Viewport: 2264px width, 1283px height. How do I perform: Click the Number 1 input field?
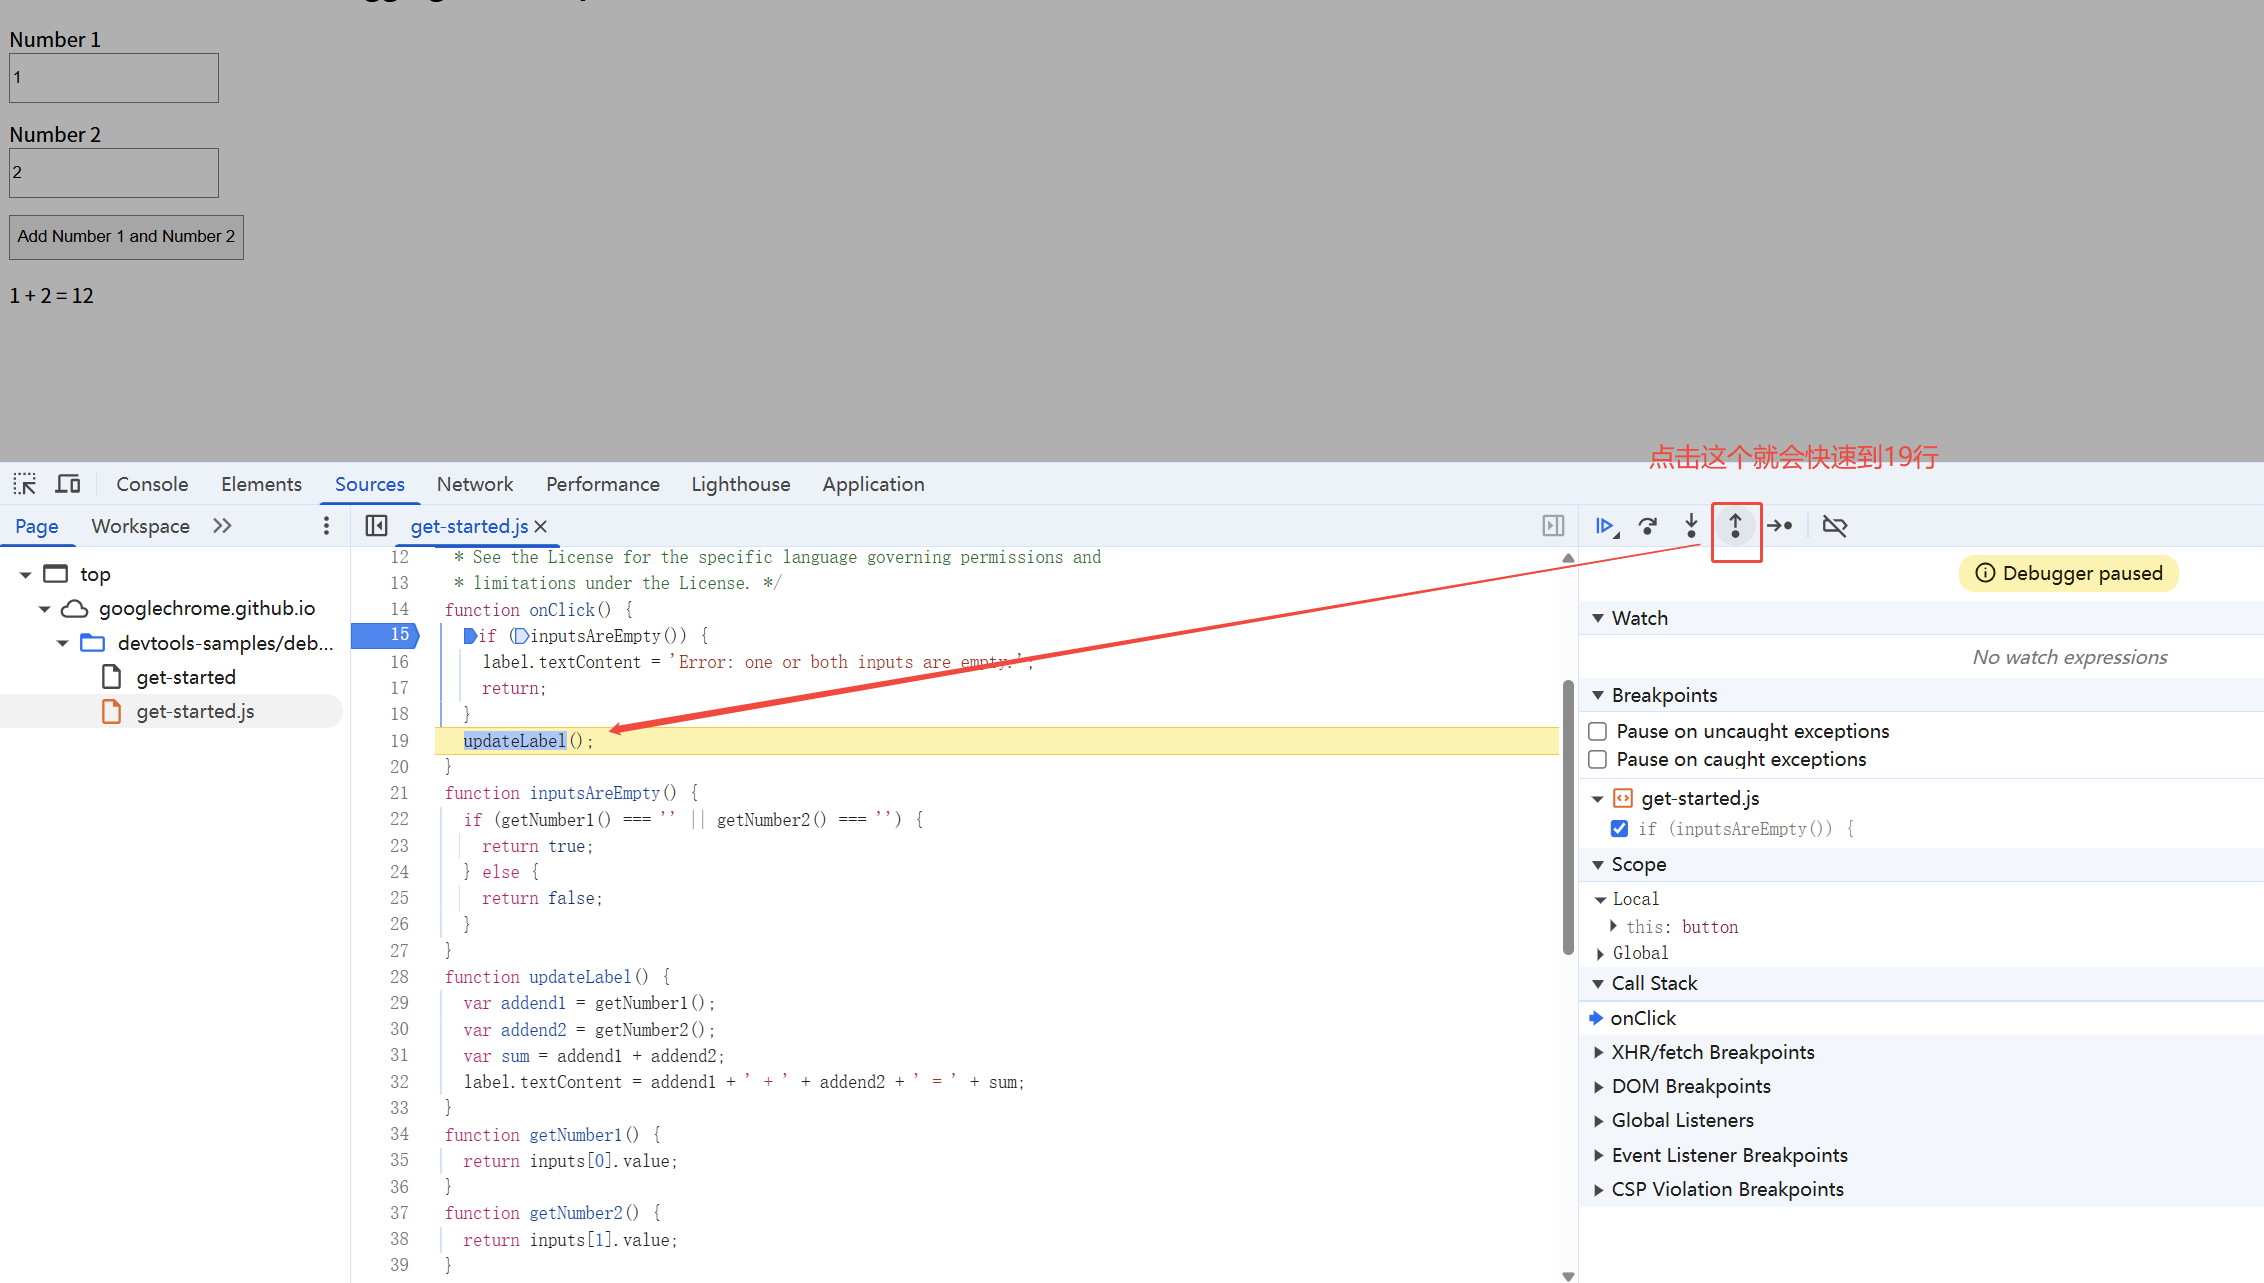[114, 78]
